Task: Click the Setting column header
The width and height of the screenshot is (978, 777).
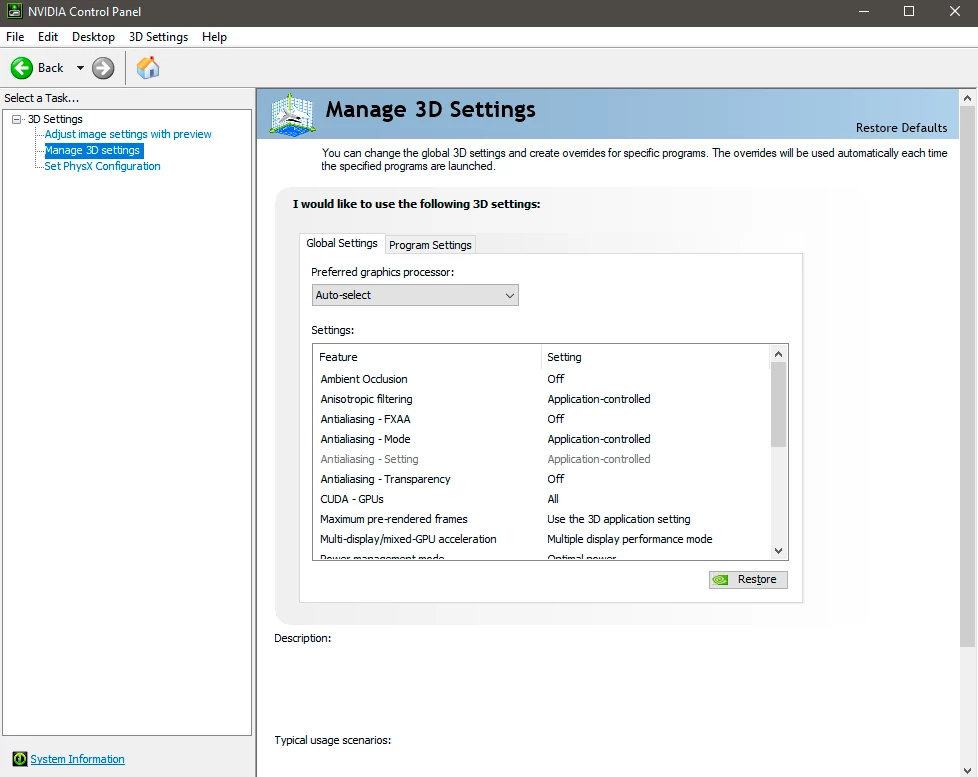Action: 656,357
